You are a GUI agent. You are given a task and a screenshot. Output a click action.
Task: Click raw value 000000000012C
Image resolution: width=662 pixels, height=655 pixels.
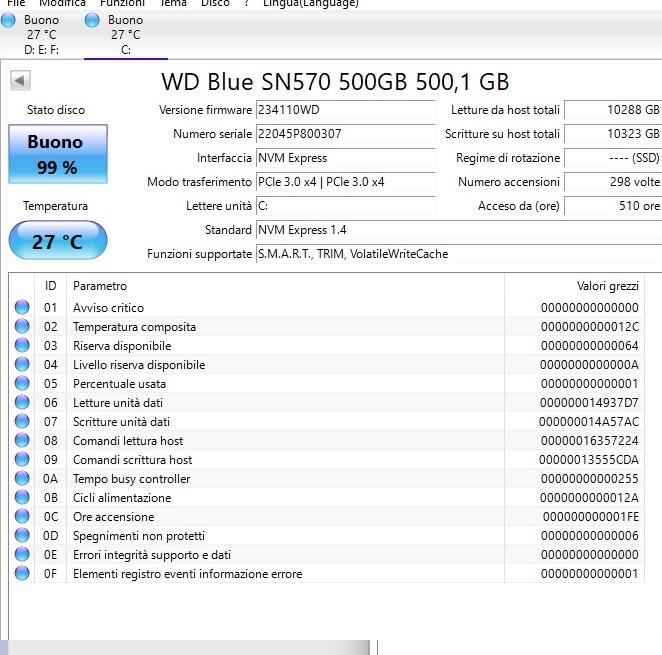tap(590, 327)
